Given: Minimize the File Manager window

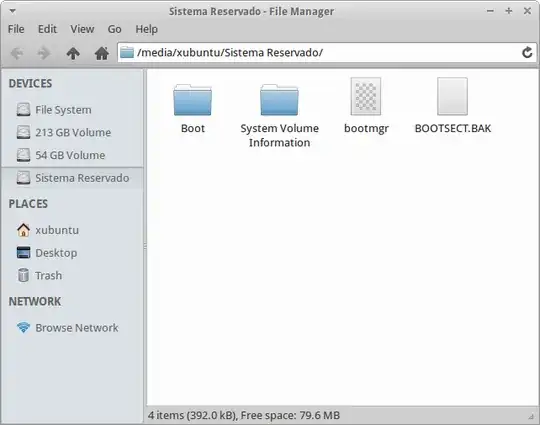Looking at the screenshot, I should coord(490,11).
